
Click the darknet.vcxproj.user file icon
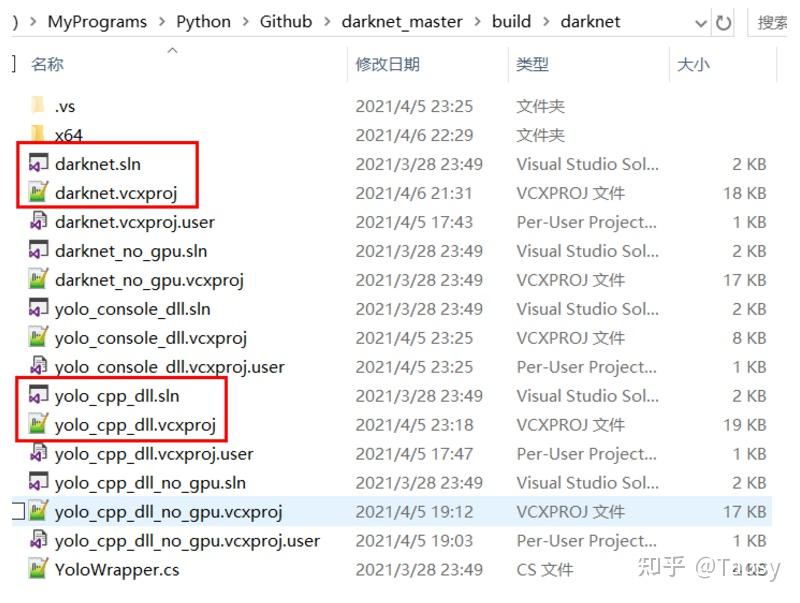pos(36,221)
